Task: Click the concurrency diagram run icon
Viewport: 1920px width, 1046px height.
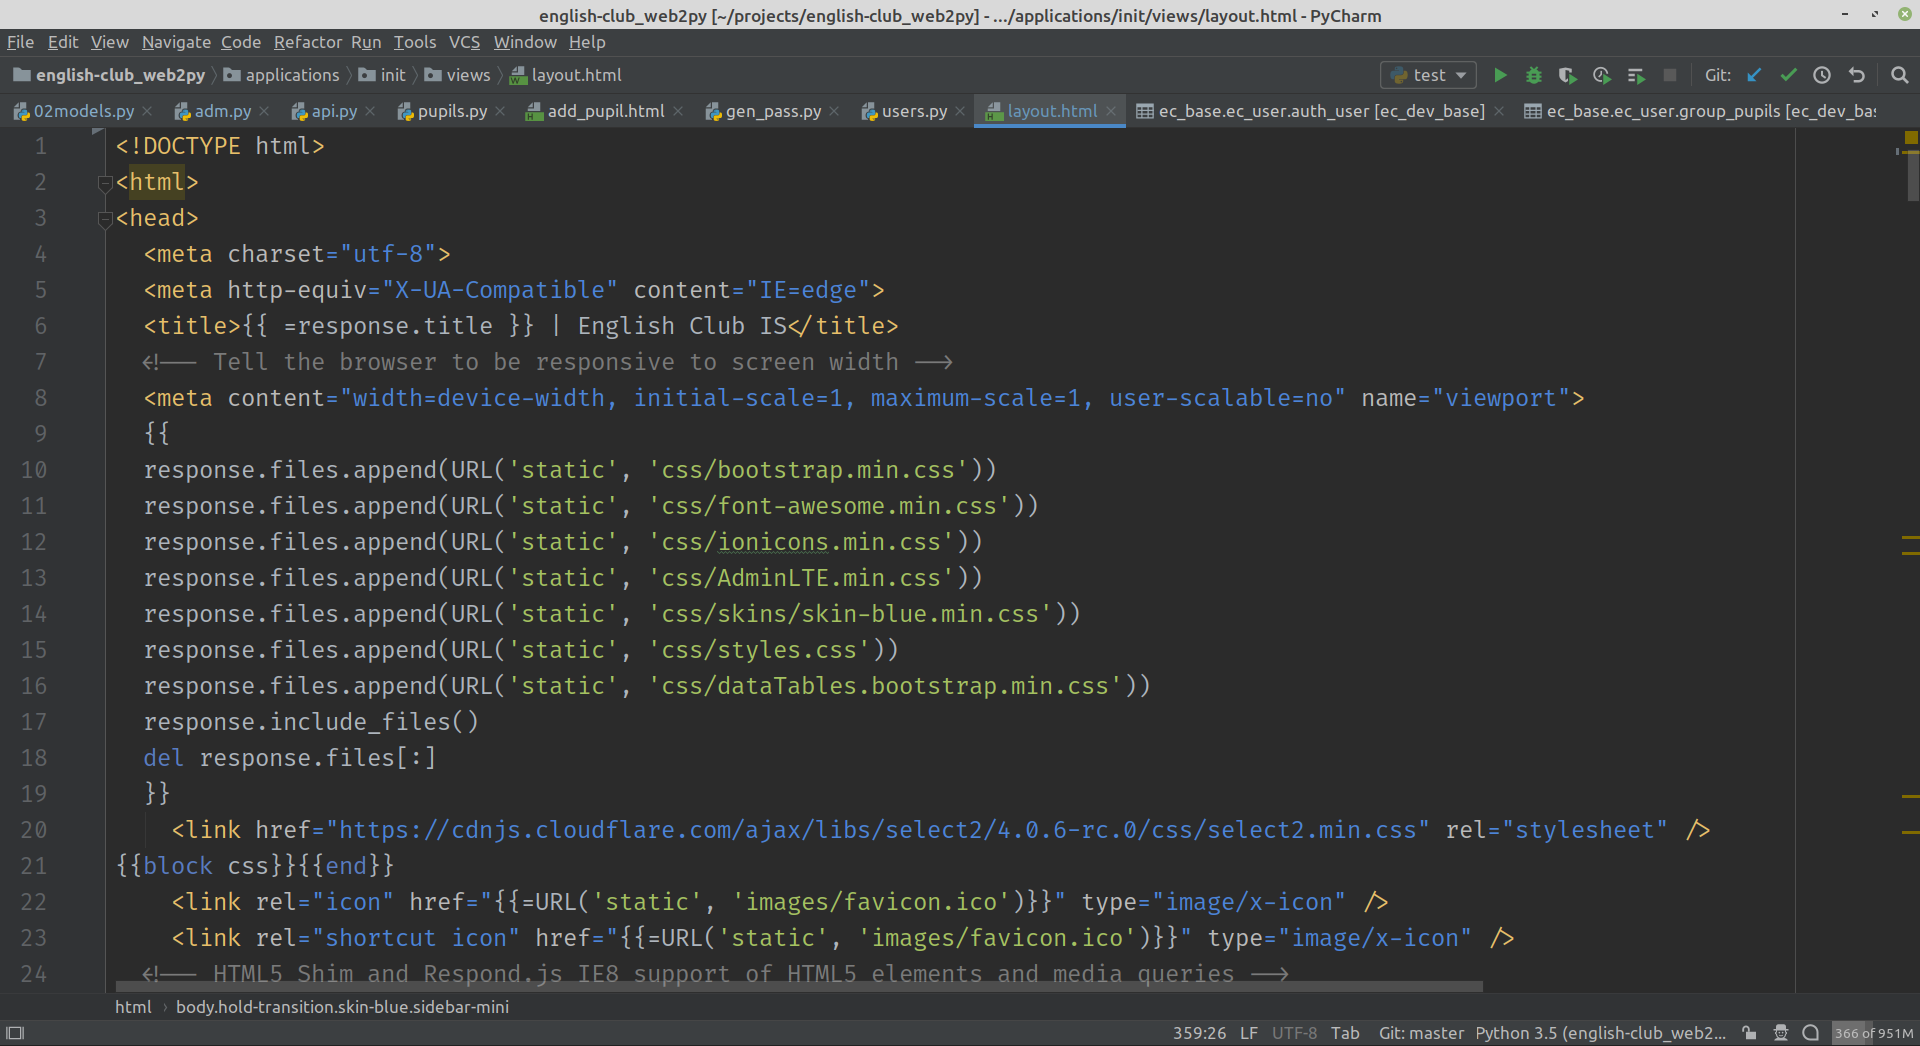Action: (x=1636, y=75)
